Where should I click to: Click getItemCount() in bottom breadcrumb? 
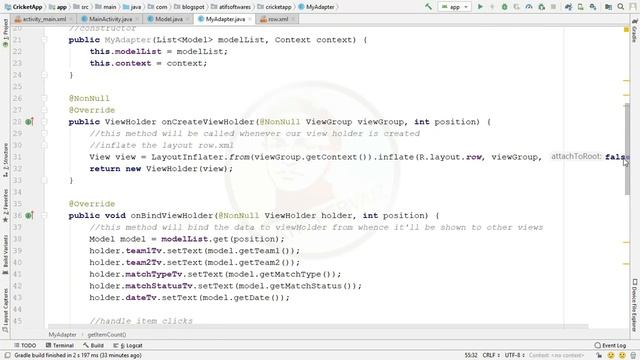pyautogui.click(x=107, y=335)
